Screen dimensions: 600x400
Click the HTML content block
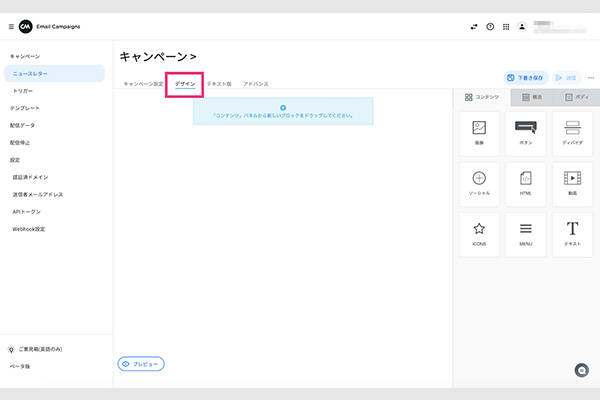pos(526,183)
